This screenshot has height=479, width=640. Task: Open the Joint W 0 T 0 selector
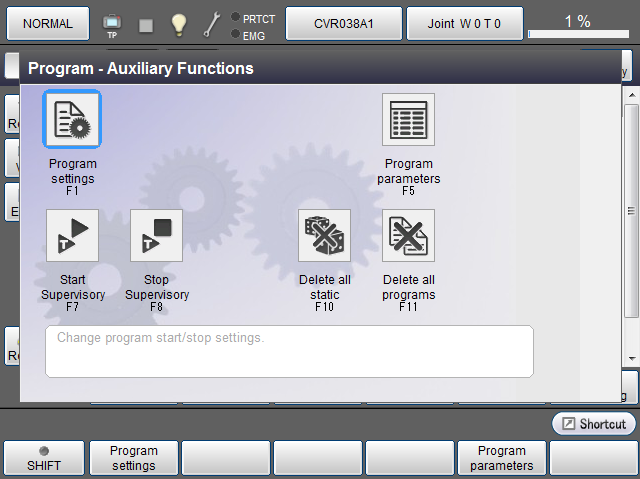tap(464, 23)
